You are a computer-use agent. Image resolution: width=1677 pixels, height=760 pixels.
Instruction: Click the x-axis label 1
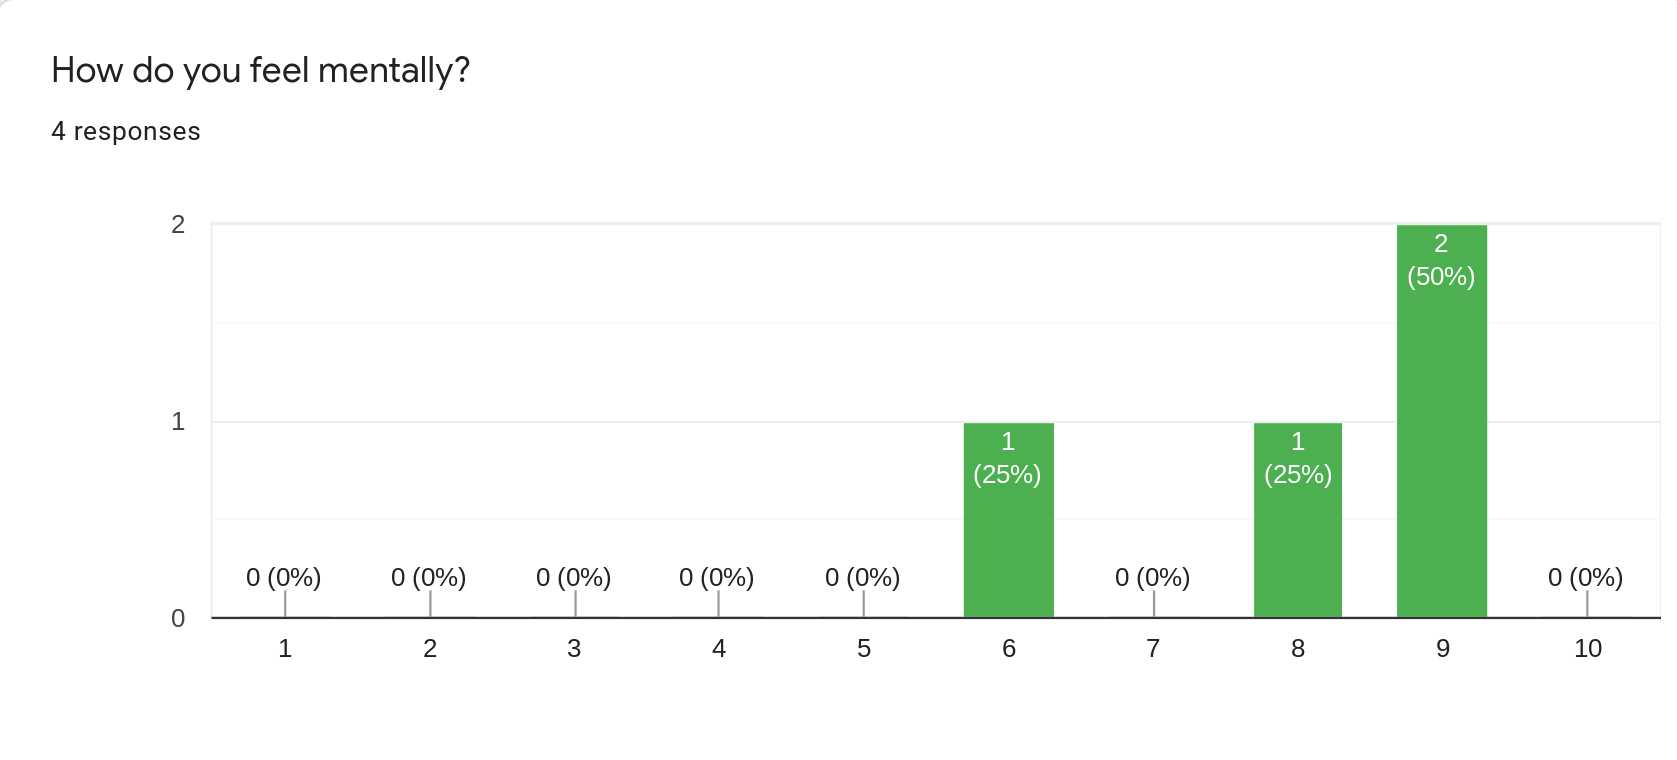coord(285,649)
